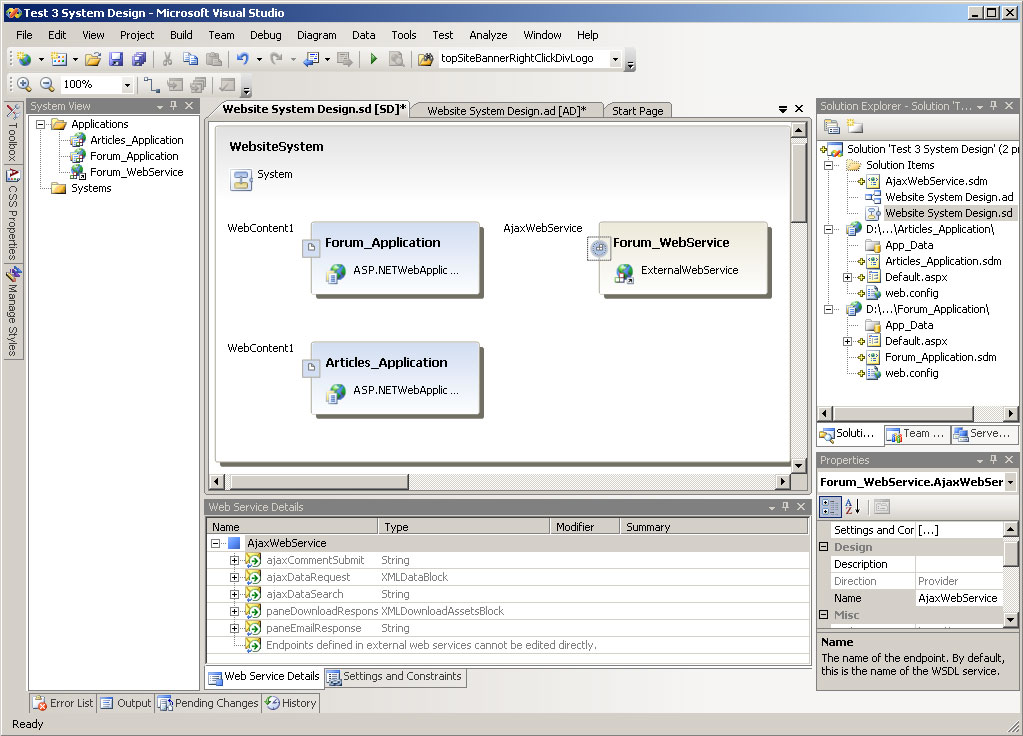Click the Categorized button in Properties
1023x736 pixels.
pos(830,506)
